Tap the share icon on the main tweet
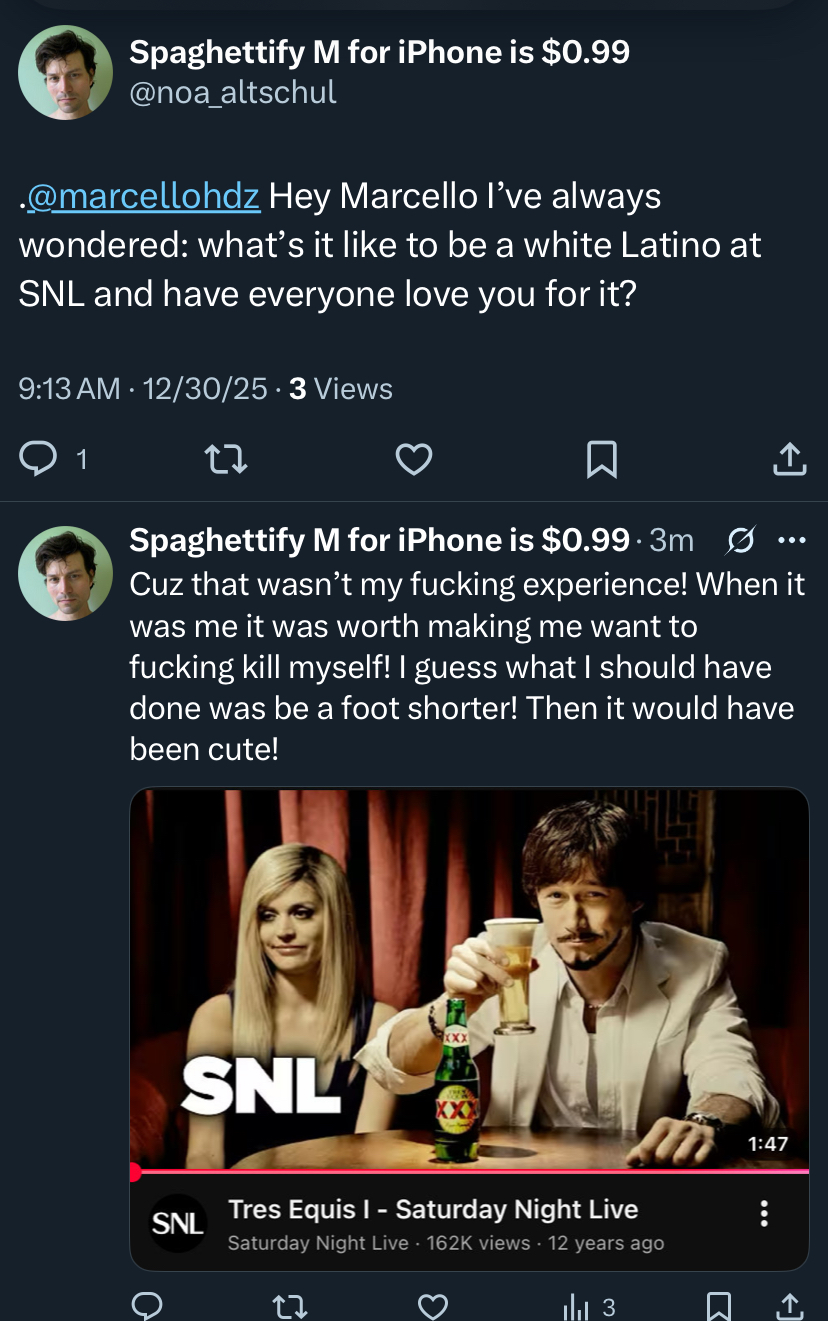Image resolution: width=828 pixels, height=1321 pixels. (789, 458)
